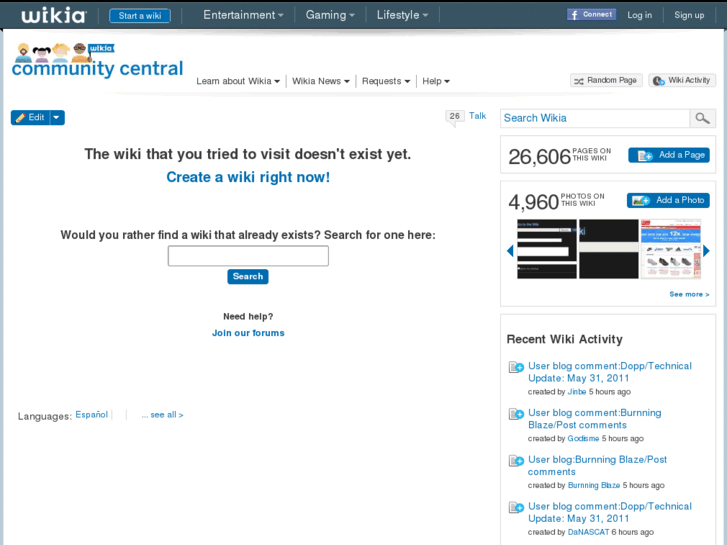This screenshot has width=727, height=545.
Task: Open the first black photo thumbnail
Action: tap(547, 249)
